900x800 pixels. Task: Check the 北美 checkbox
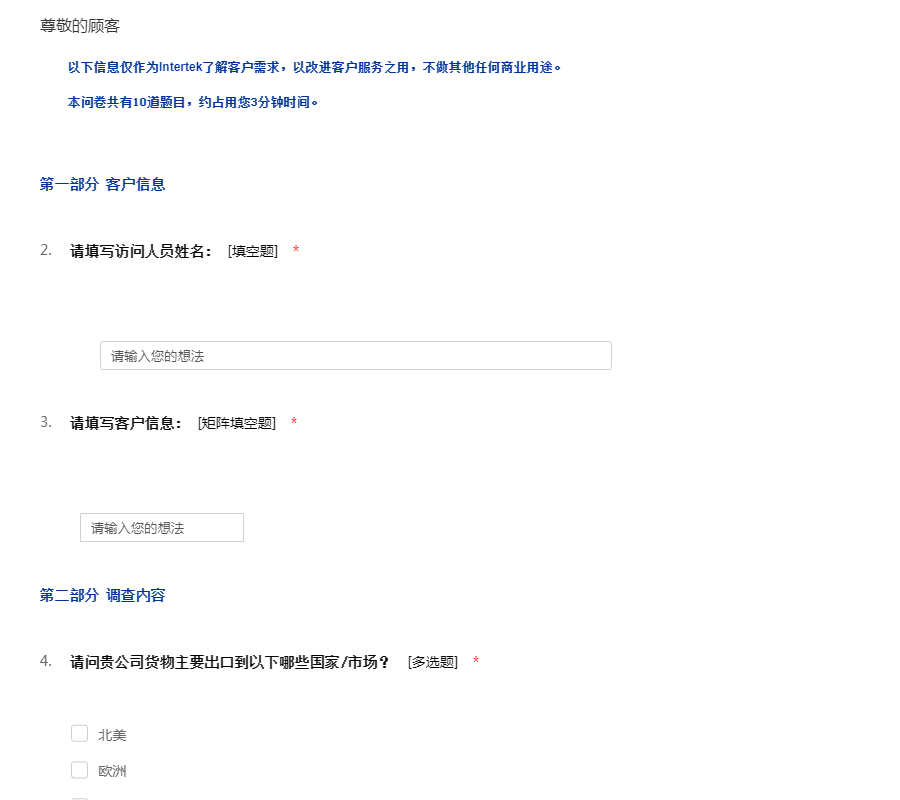tap(80, 734)
